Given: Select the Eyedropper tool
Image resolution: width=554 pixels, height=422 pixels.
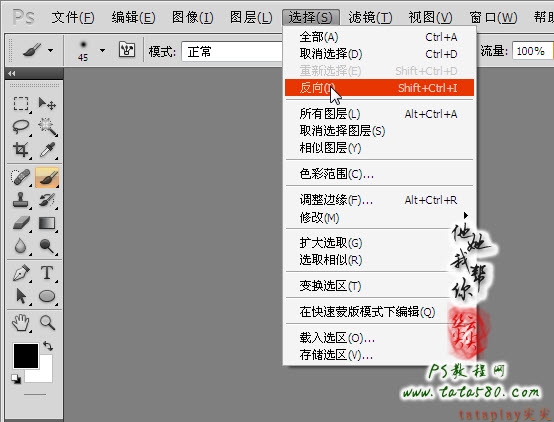Looking at the screenshot, I should coord(47,150).
